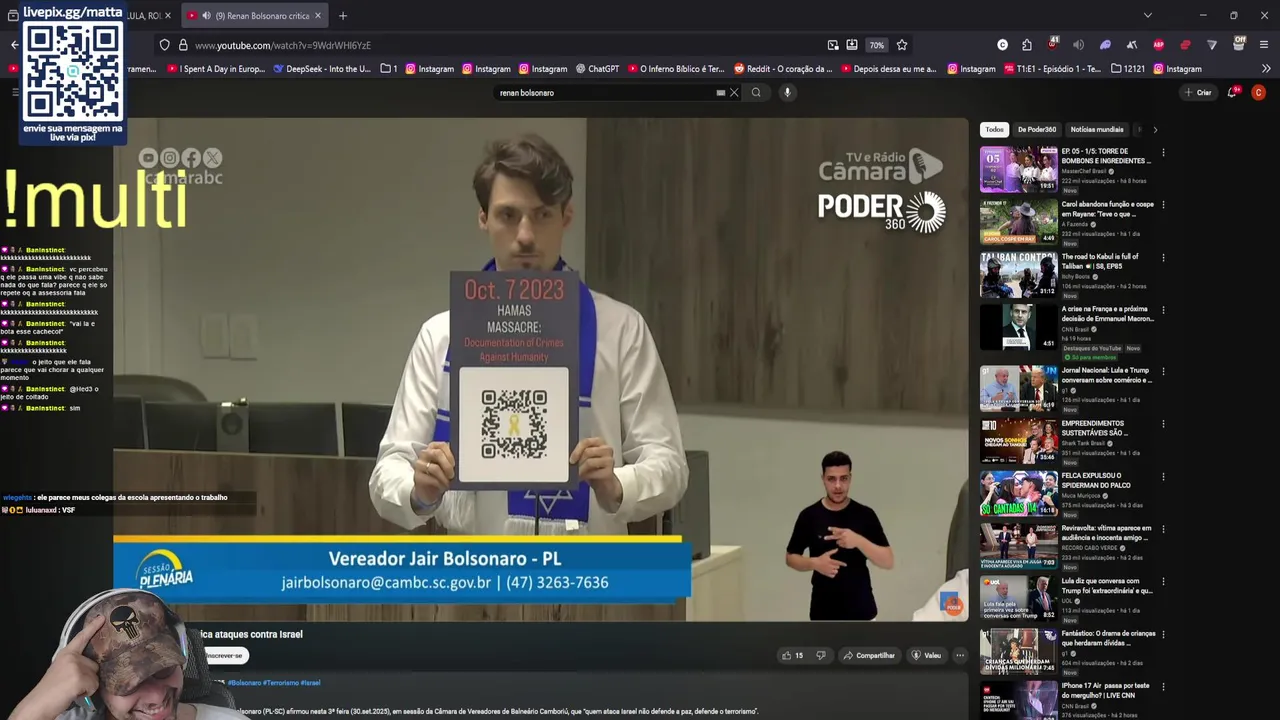The height and width of the screenshot is (720, 1280).
Task: Clear the YouTube search text with X
Action: (x=734, y=93)
